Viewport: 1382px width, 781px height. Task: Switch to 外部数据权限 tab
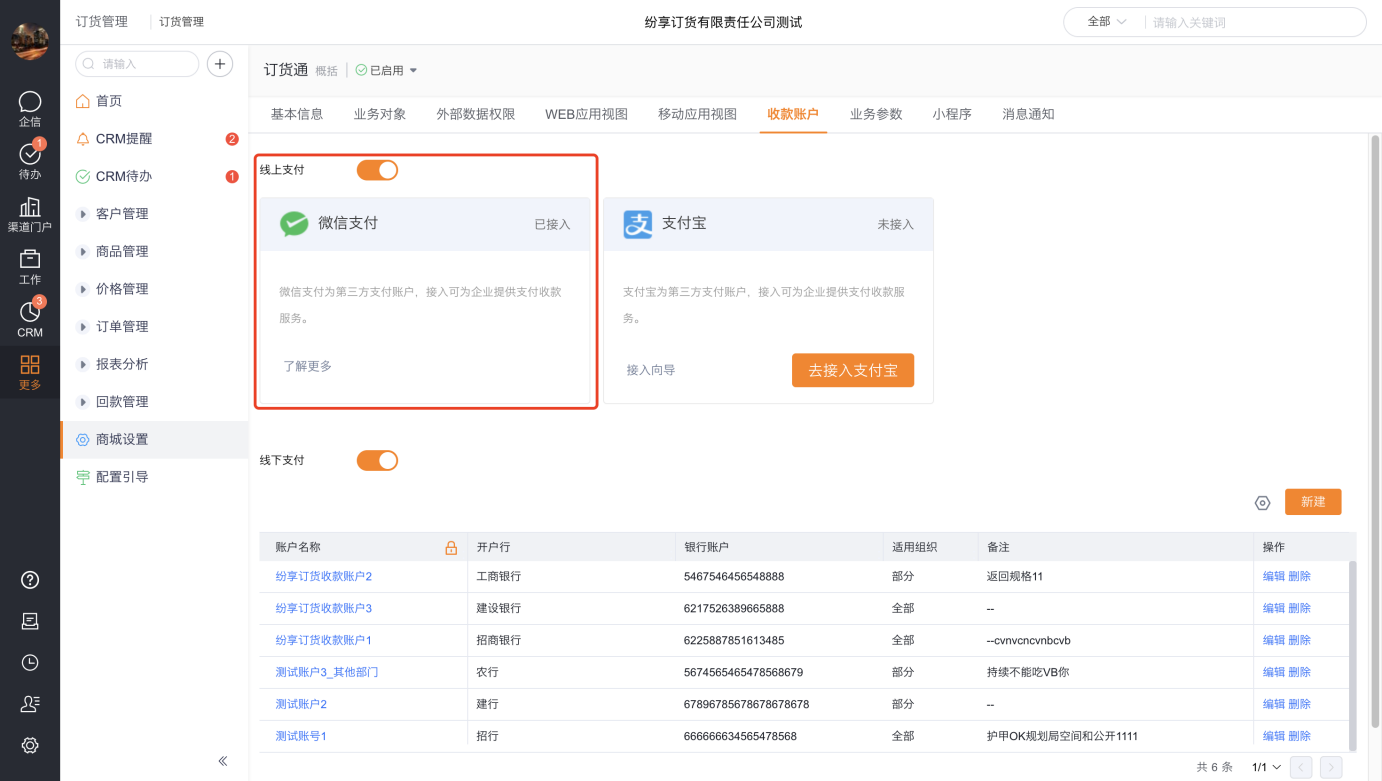pos(476,114)
